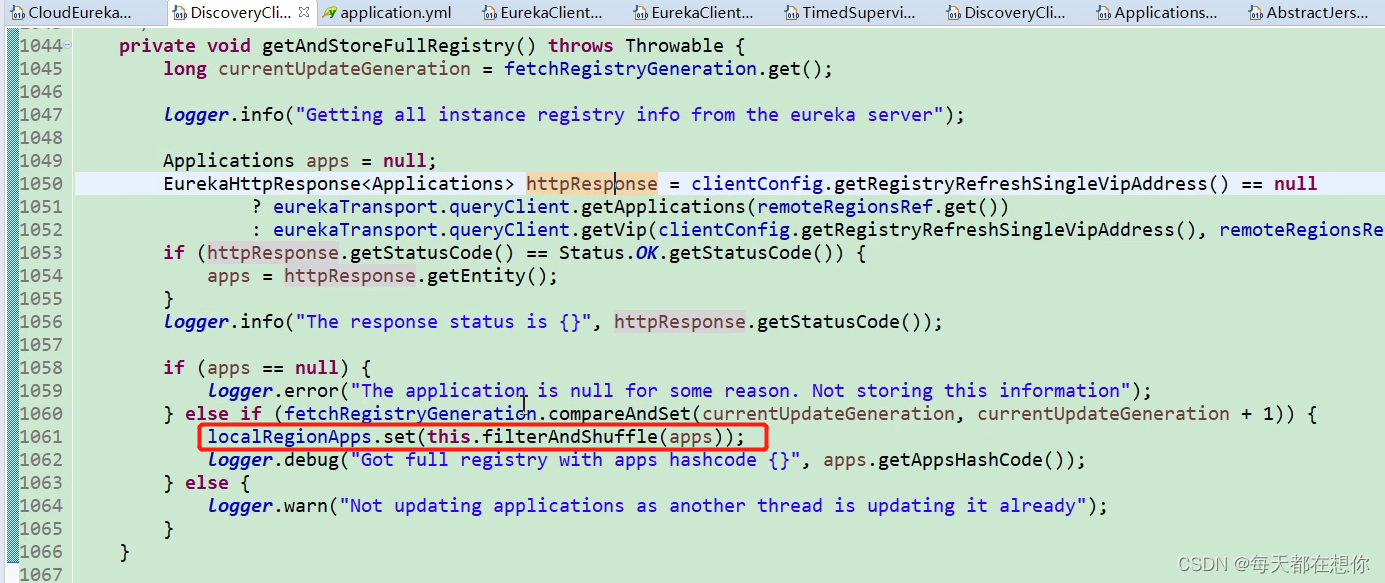Viewport: 1385px width, 583px height.
Task: Click the highlighted httpResponse variable on line 1050
Action: [592, 184]
